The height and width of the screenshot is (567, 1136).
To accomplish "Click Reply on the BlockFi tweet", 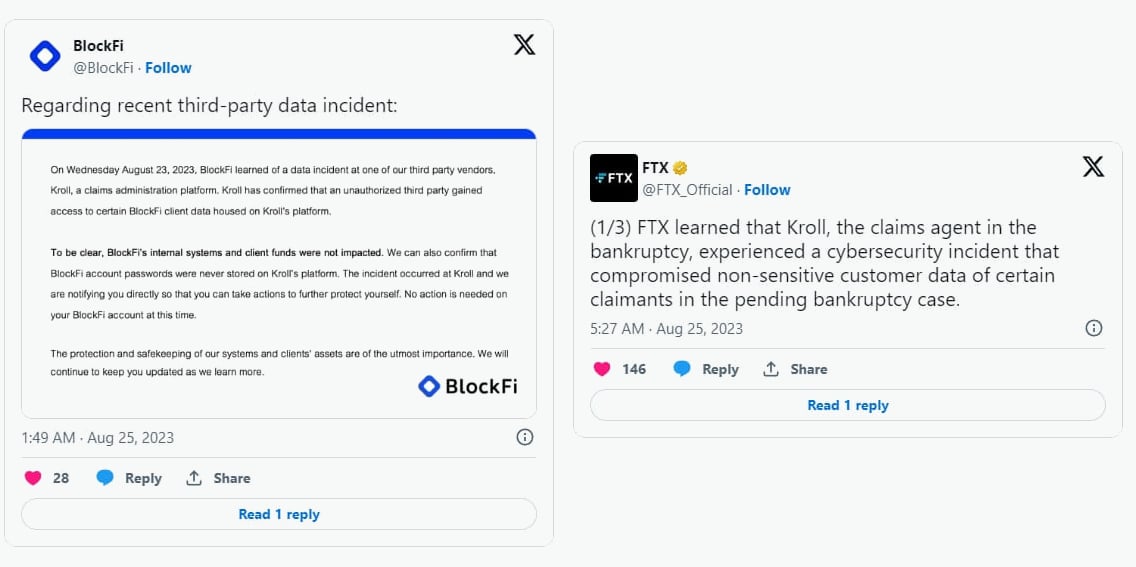I will click(x=129, y=478).
